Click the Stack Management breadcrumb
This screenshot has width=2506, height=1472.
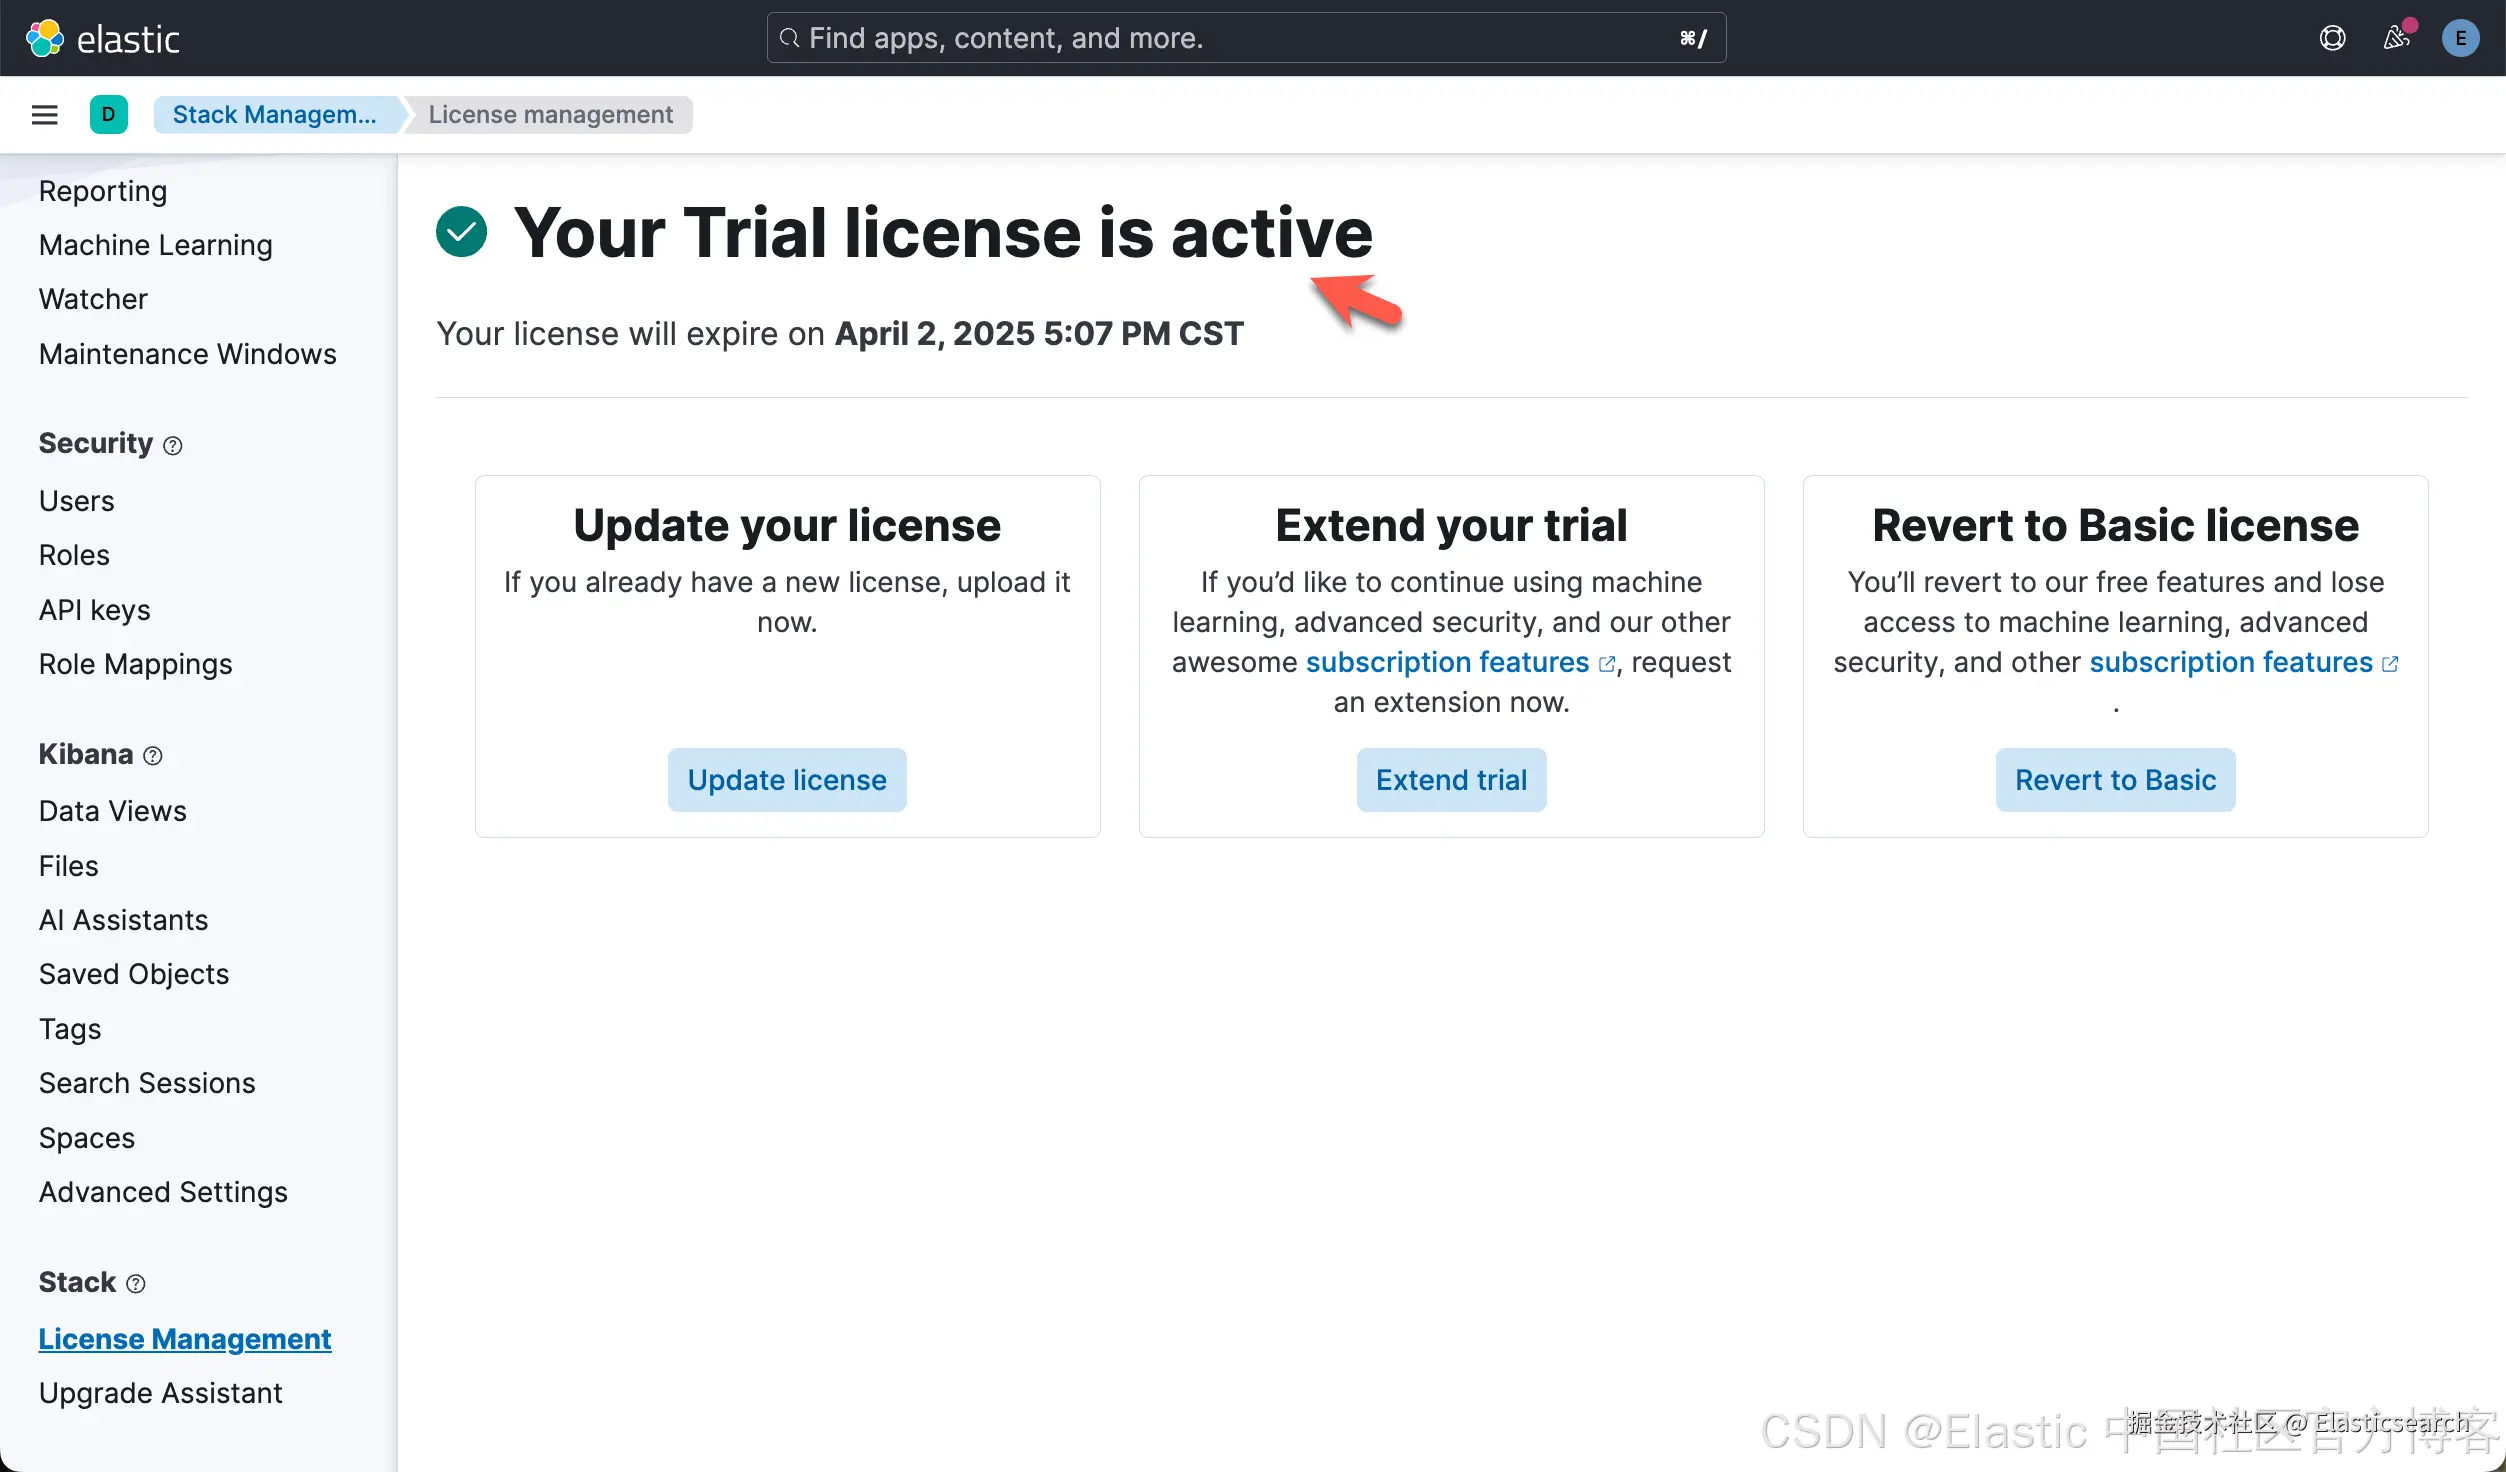(275, 115)
